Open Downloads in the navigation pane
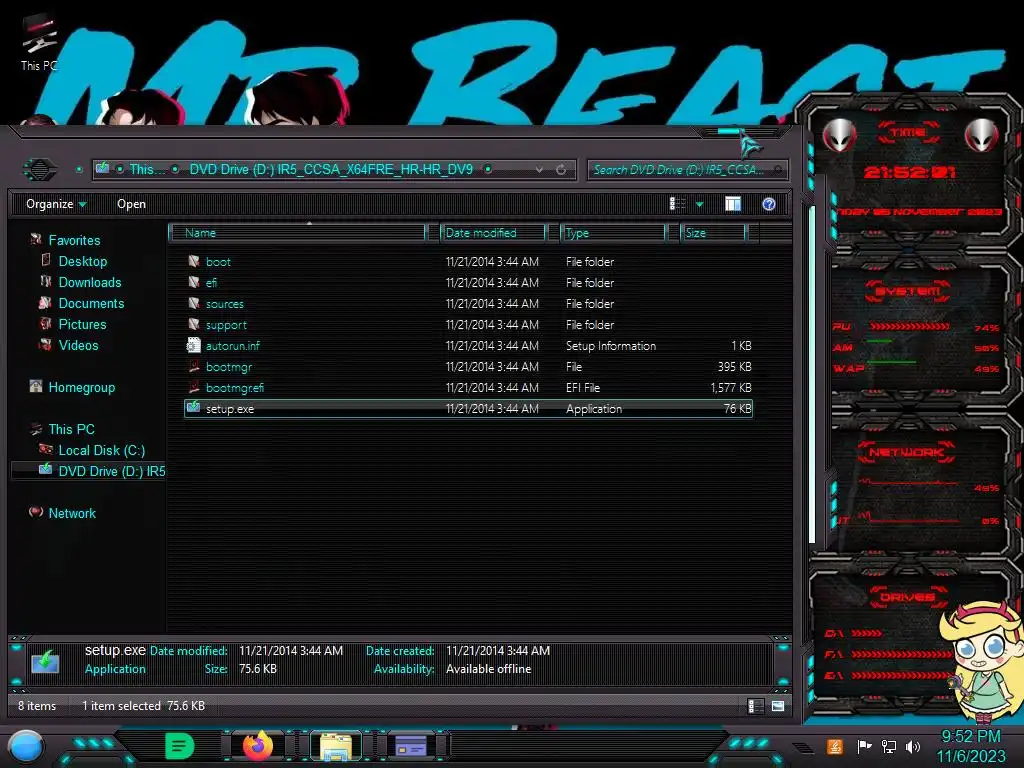This screenshot has width=1024, height=768. pyautogui.click(x=90, y=282)
